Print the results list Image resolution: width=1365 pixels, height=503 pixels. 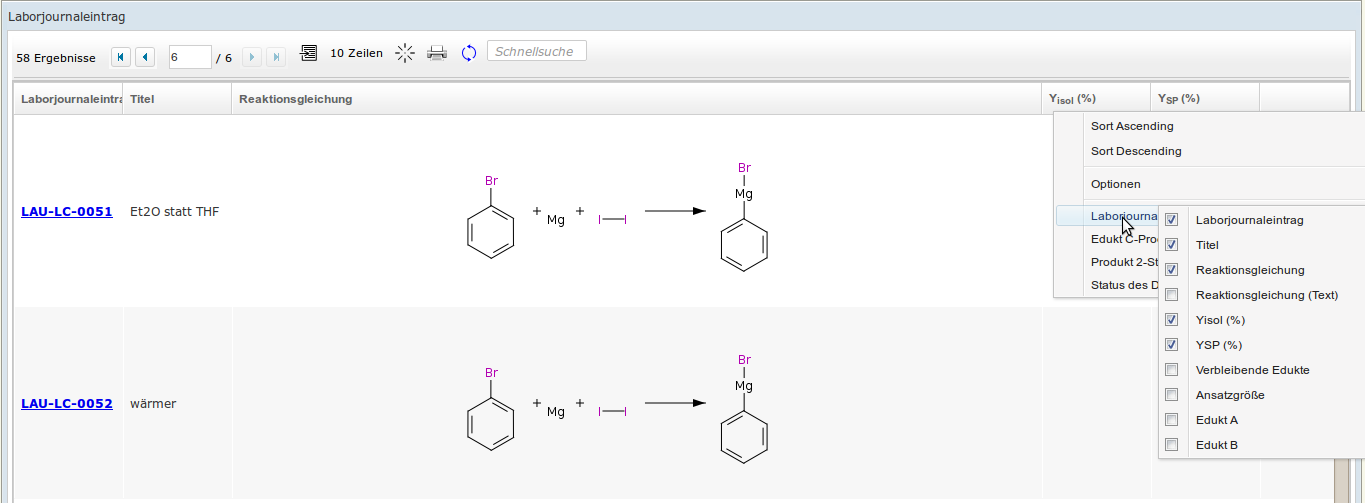point(437,54)
